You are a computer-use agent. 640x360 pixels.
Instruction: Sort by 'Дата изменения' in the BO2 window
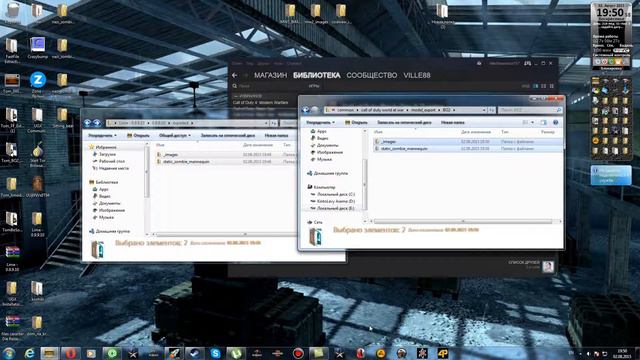[476, 132]
